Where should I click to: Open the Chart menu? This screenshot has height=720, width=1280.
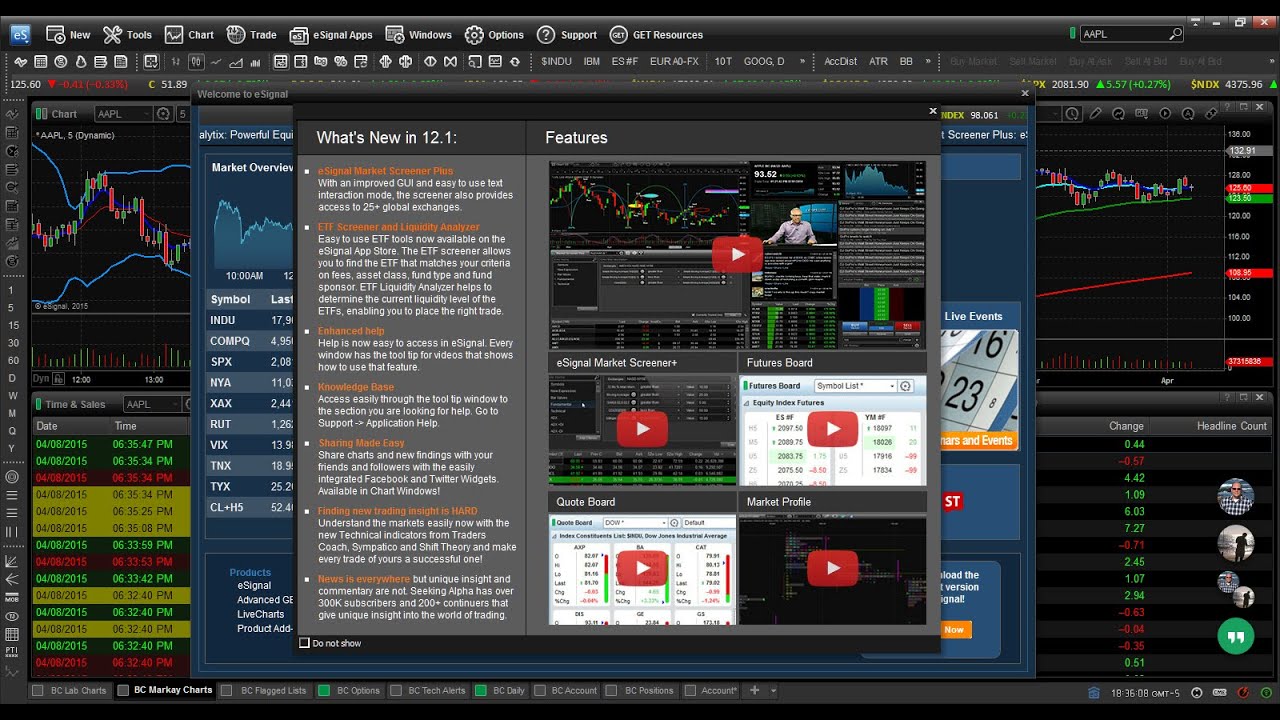coord(189,35)
